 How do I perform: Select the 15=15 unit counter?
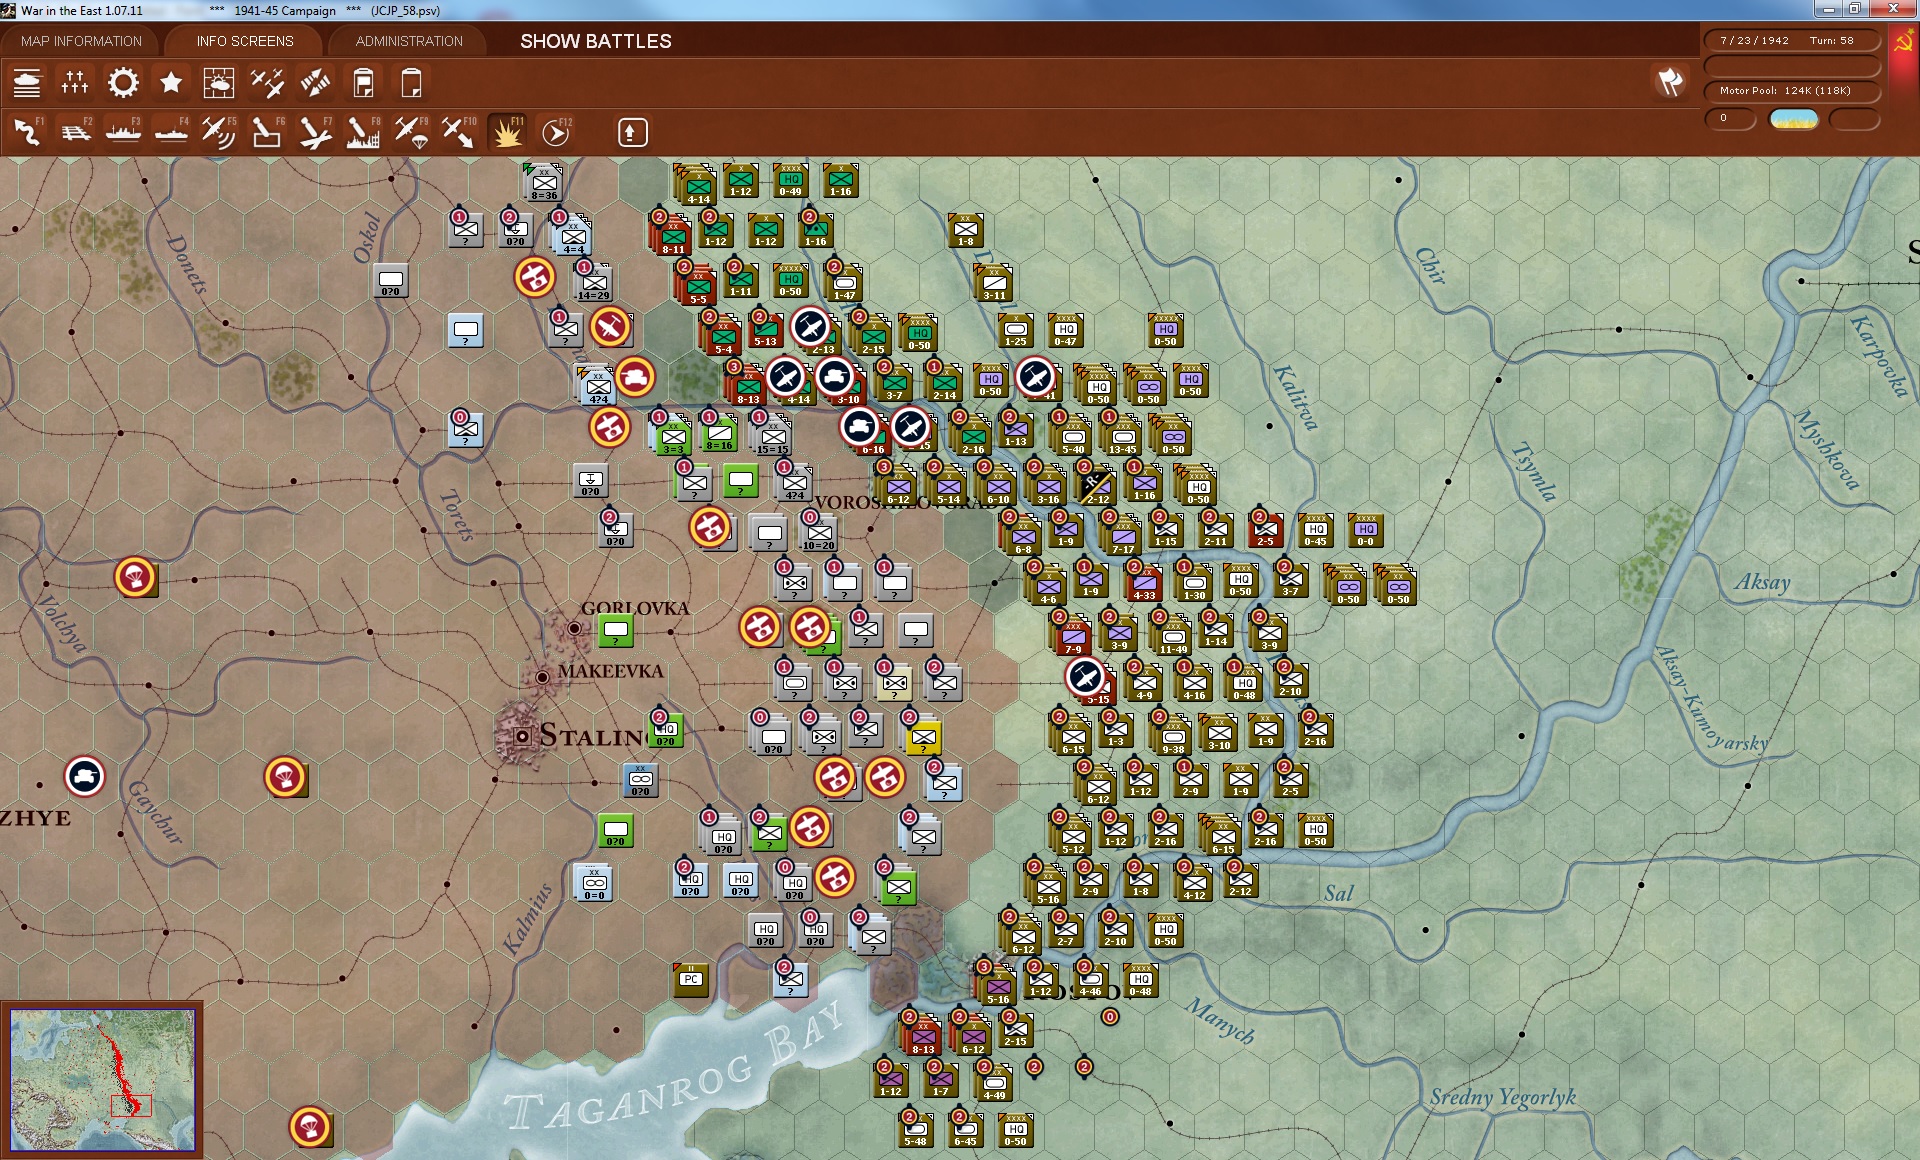772,437
